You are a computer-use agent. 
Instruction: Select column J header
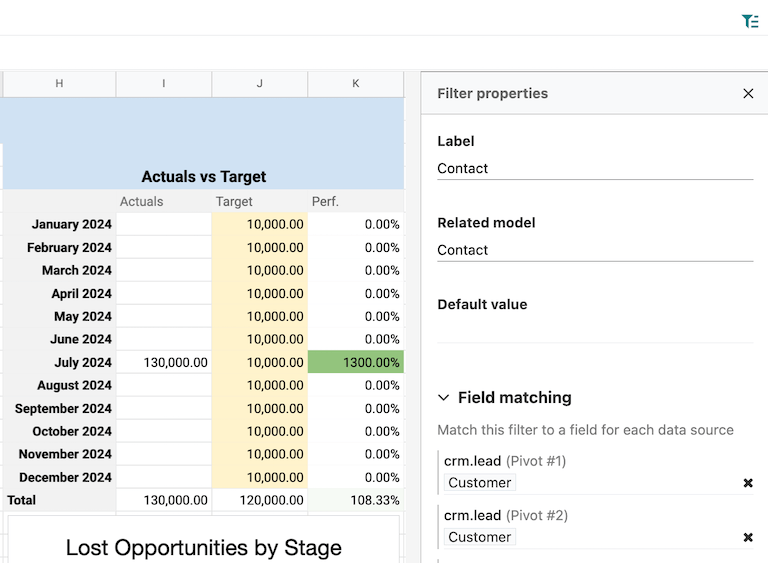pos(260,84)
